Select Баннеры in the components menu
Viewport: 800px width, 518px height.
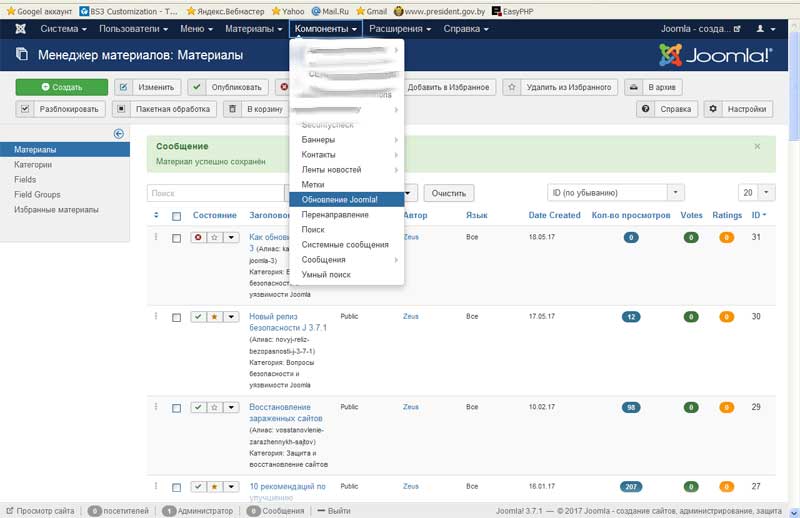point(346,139)
